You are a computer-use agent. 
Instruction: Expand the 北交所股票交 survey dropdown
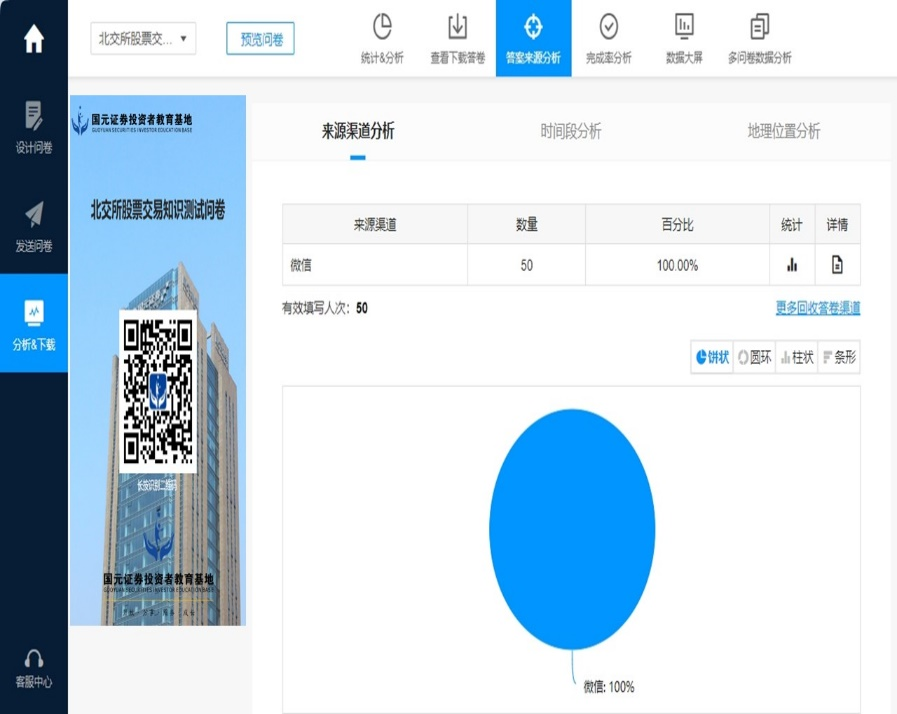click(143, 39)
